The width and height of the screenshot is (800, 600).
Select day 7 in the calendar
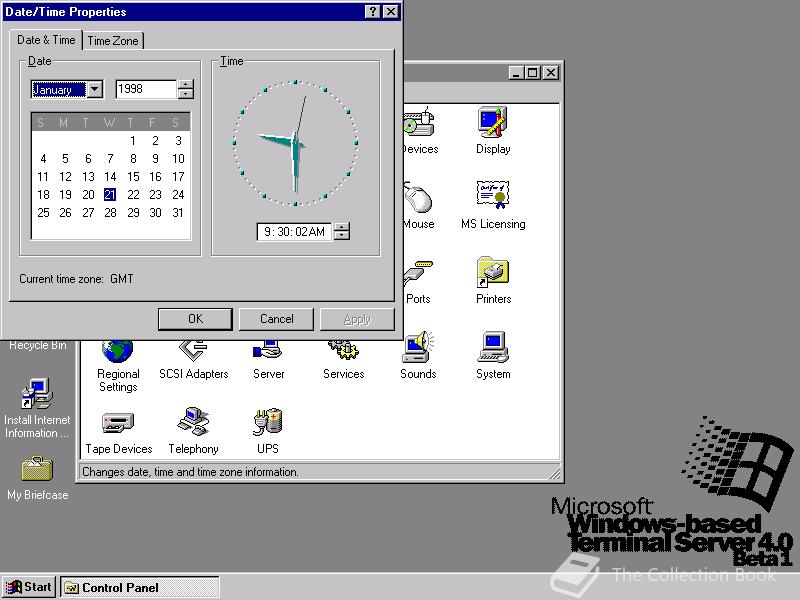pyautogui.click(x=110, y=159)
